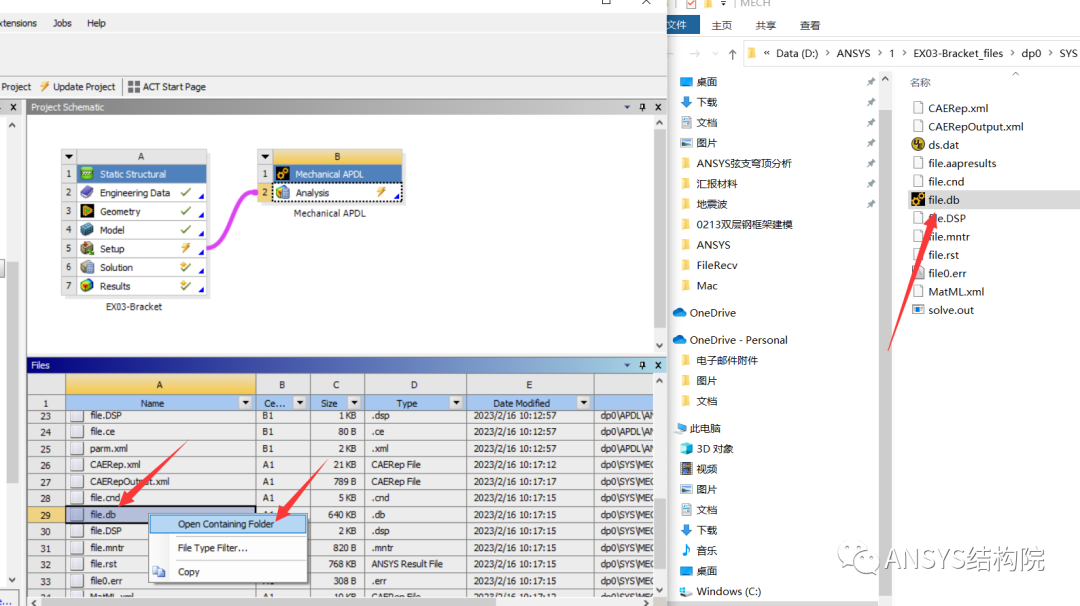Open the dp0 breadcrumb folder
Viewport: 1080px width, 606px height.
point(1032,52)
